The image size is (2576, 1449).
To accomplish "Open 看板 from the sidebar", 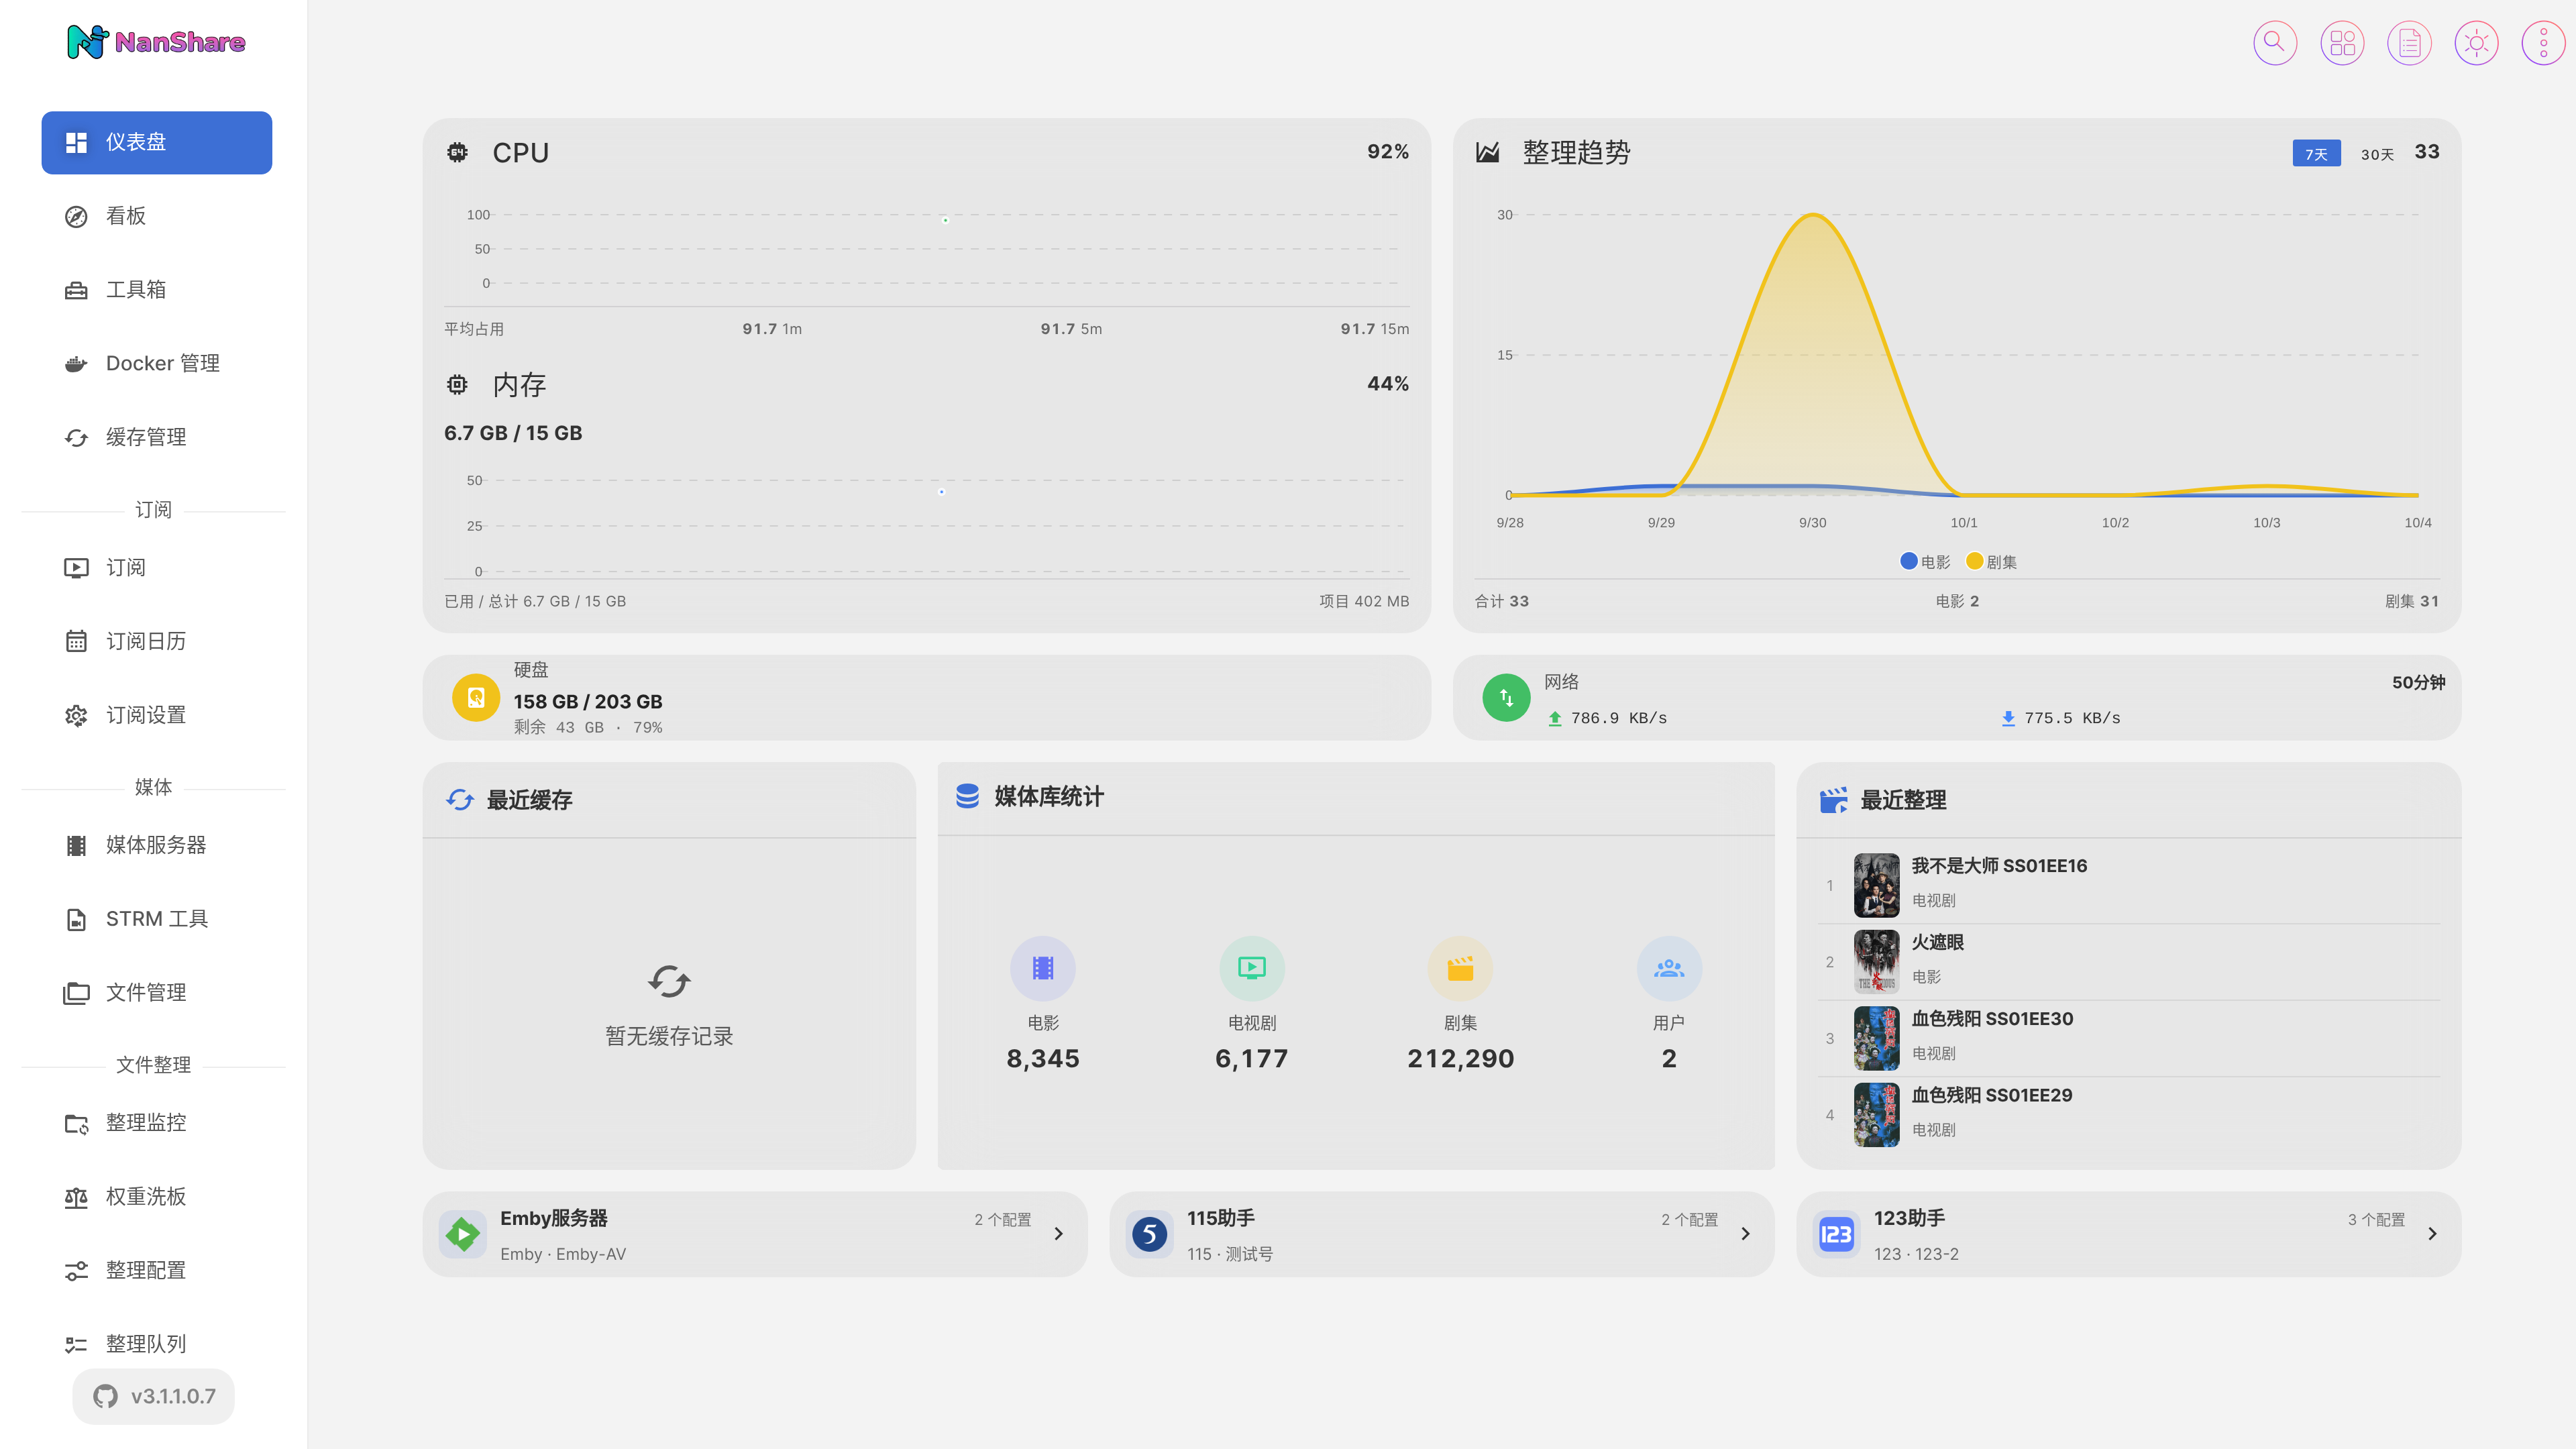I will (x=157, y=216).
